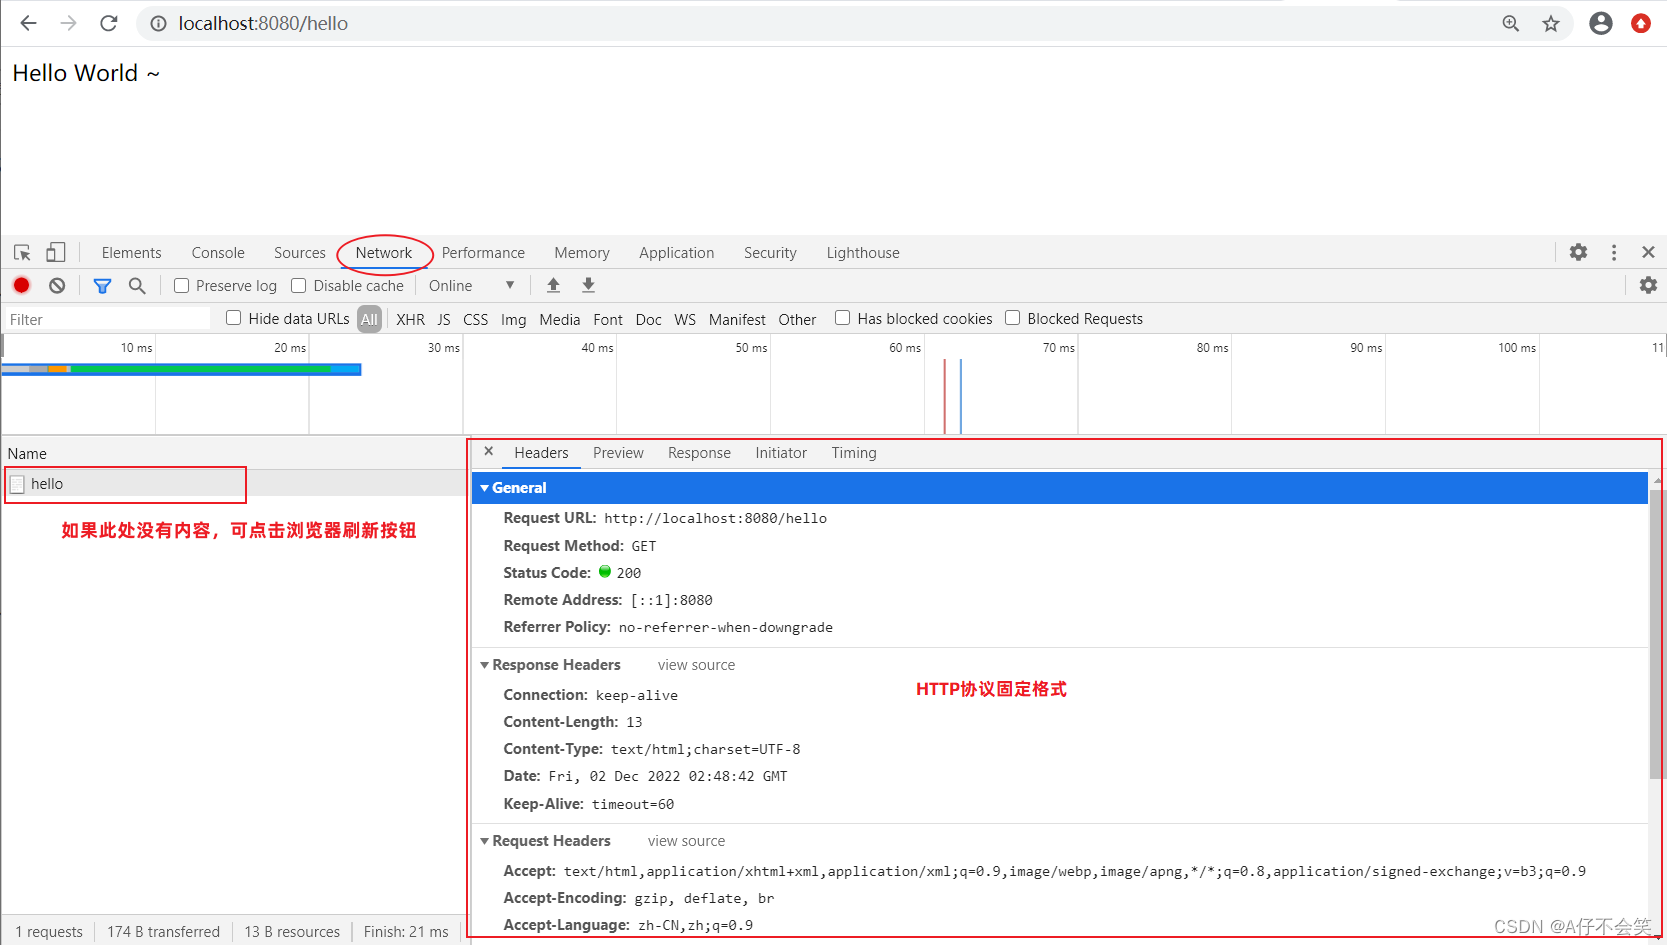Viewport: 1667px width, 945px height.
Task: Open DevTools settings via the gear icon
Action: [1578, 252]
